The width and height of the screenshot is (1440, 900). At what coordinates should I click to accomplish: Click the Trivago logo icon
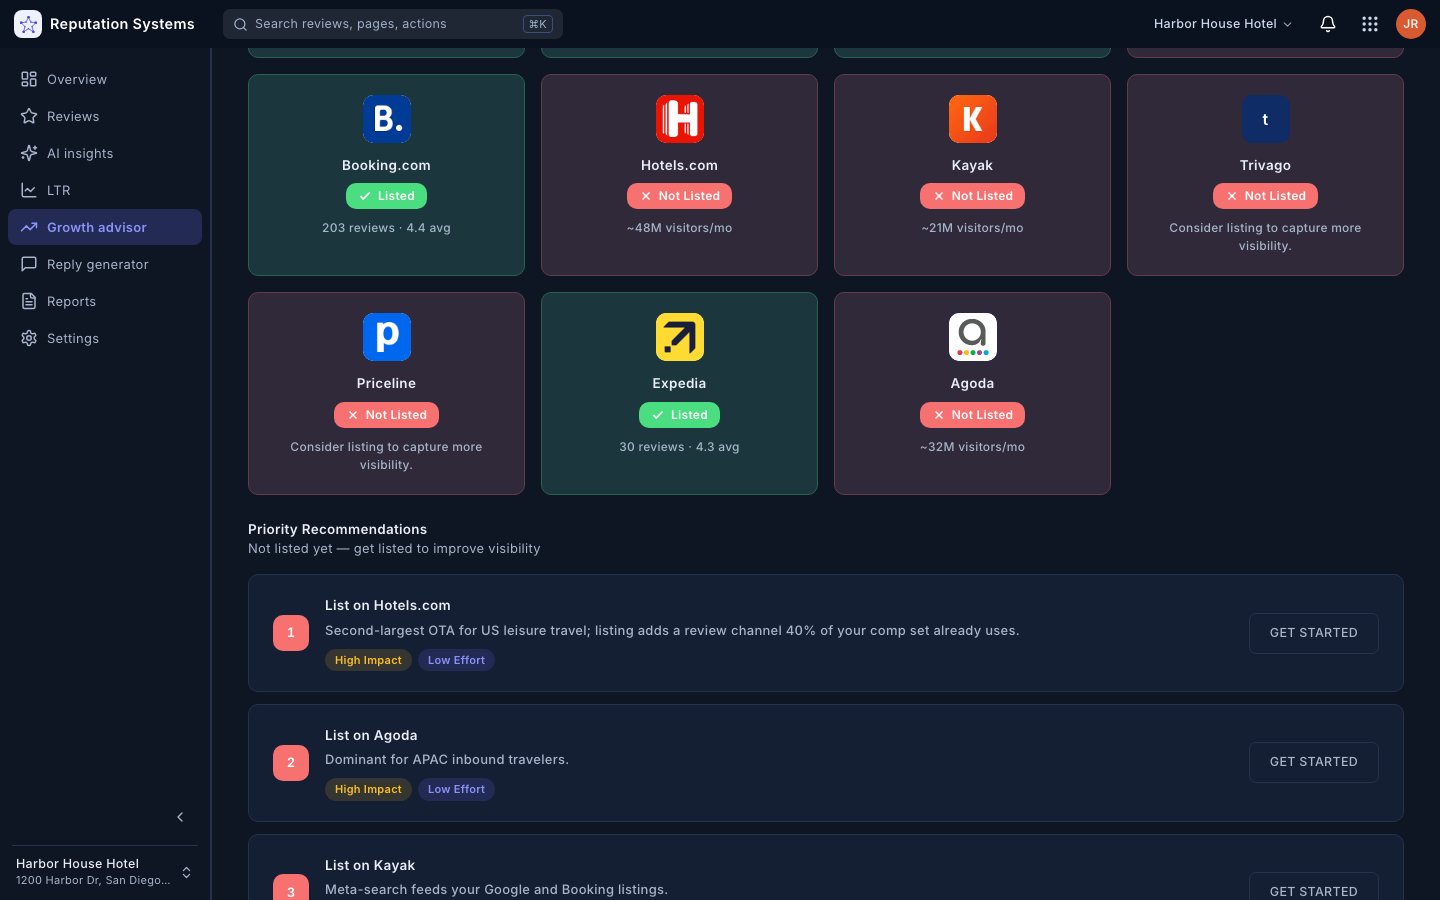point(1266,119)
